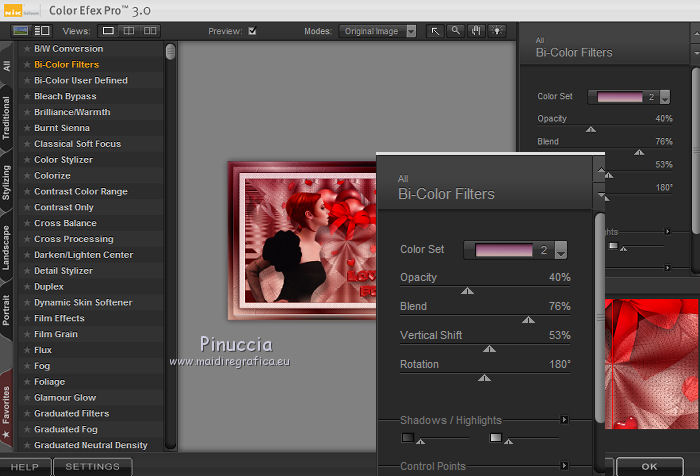
Task: Switch to the Stylizing category tab
Action: [x=6, y=182]
